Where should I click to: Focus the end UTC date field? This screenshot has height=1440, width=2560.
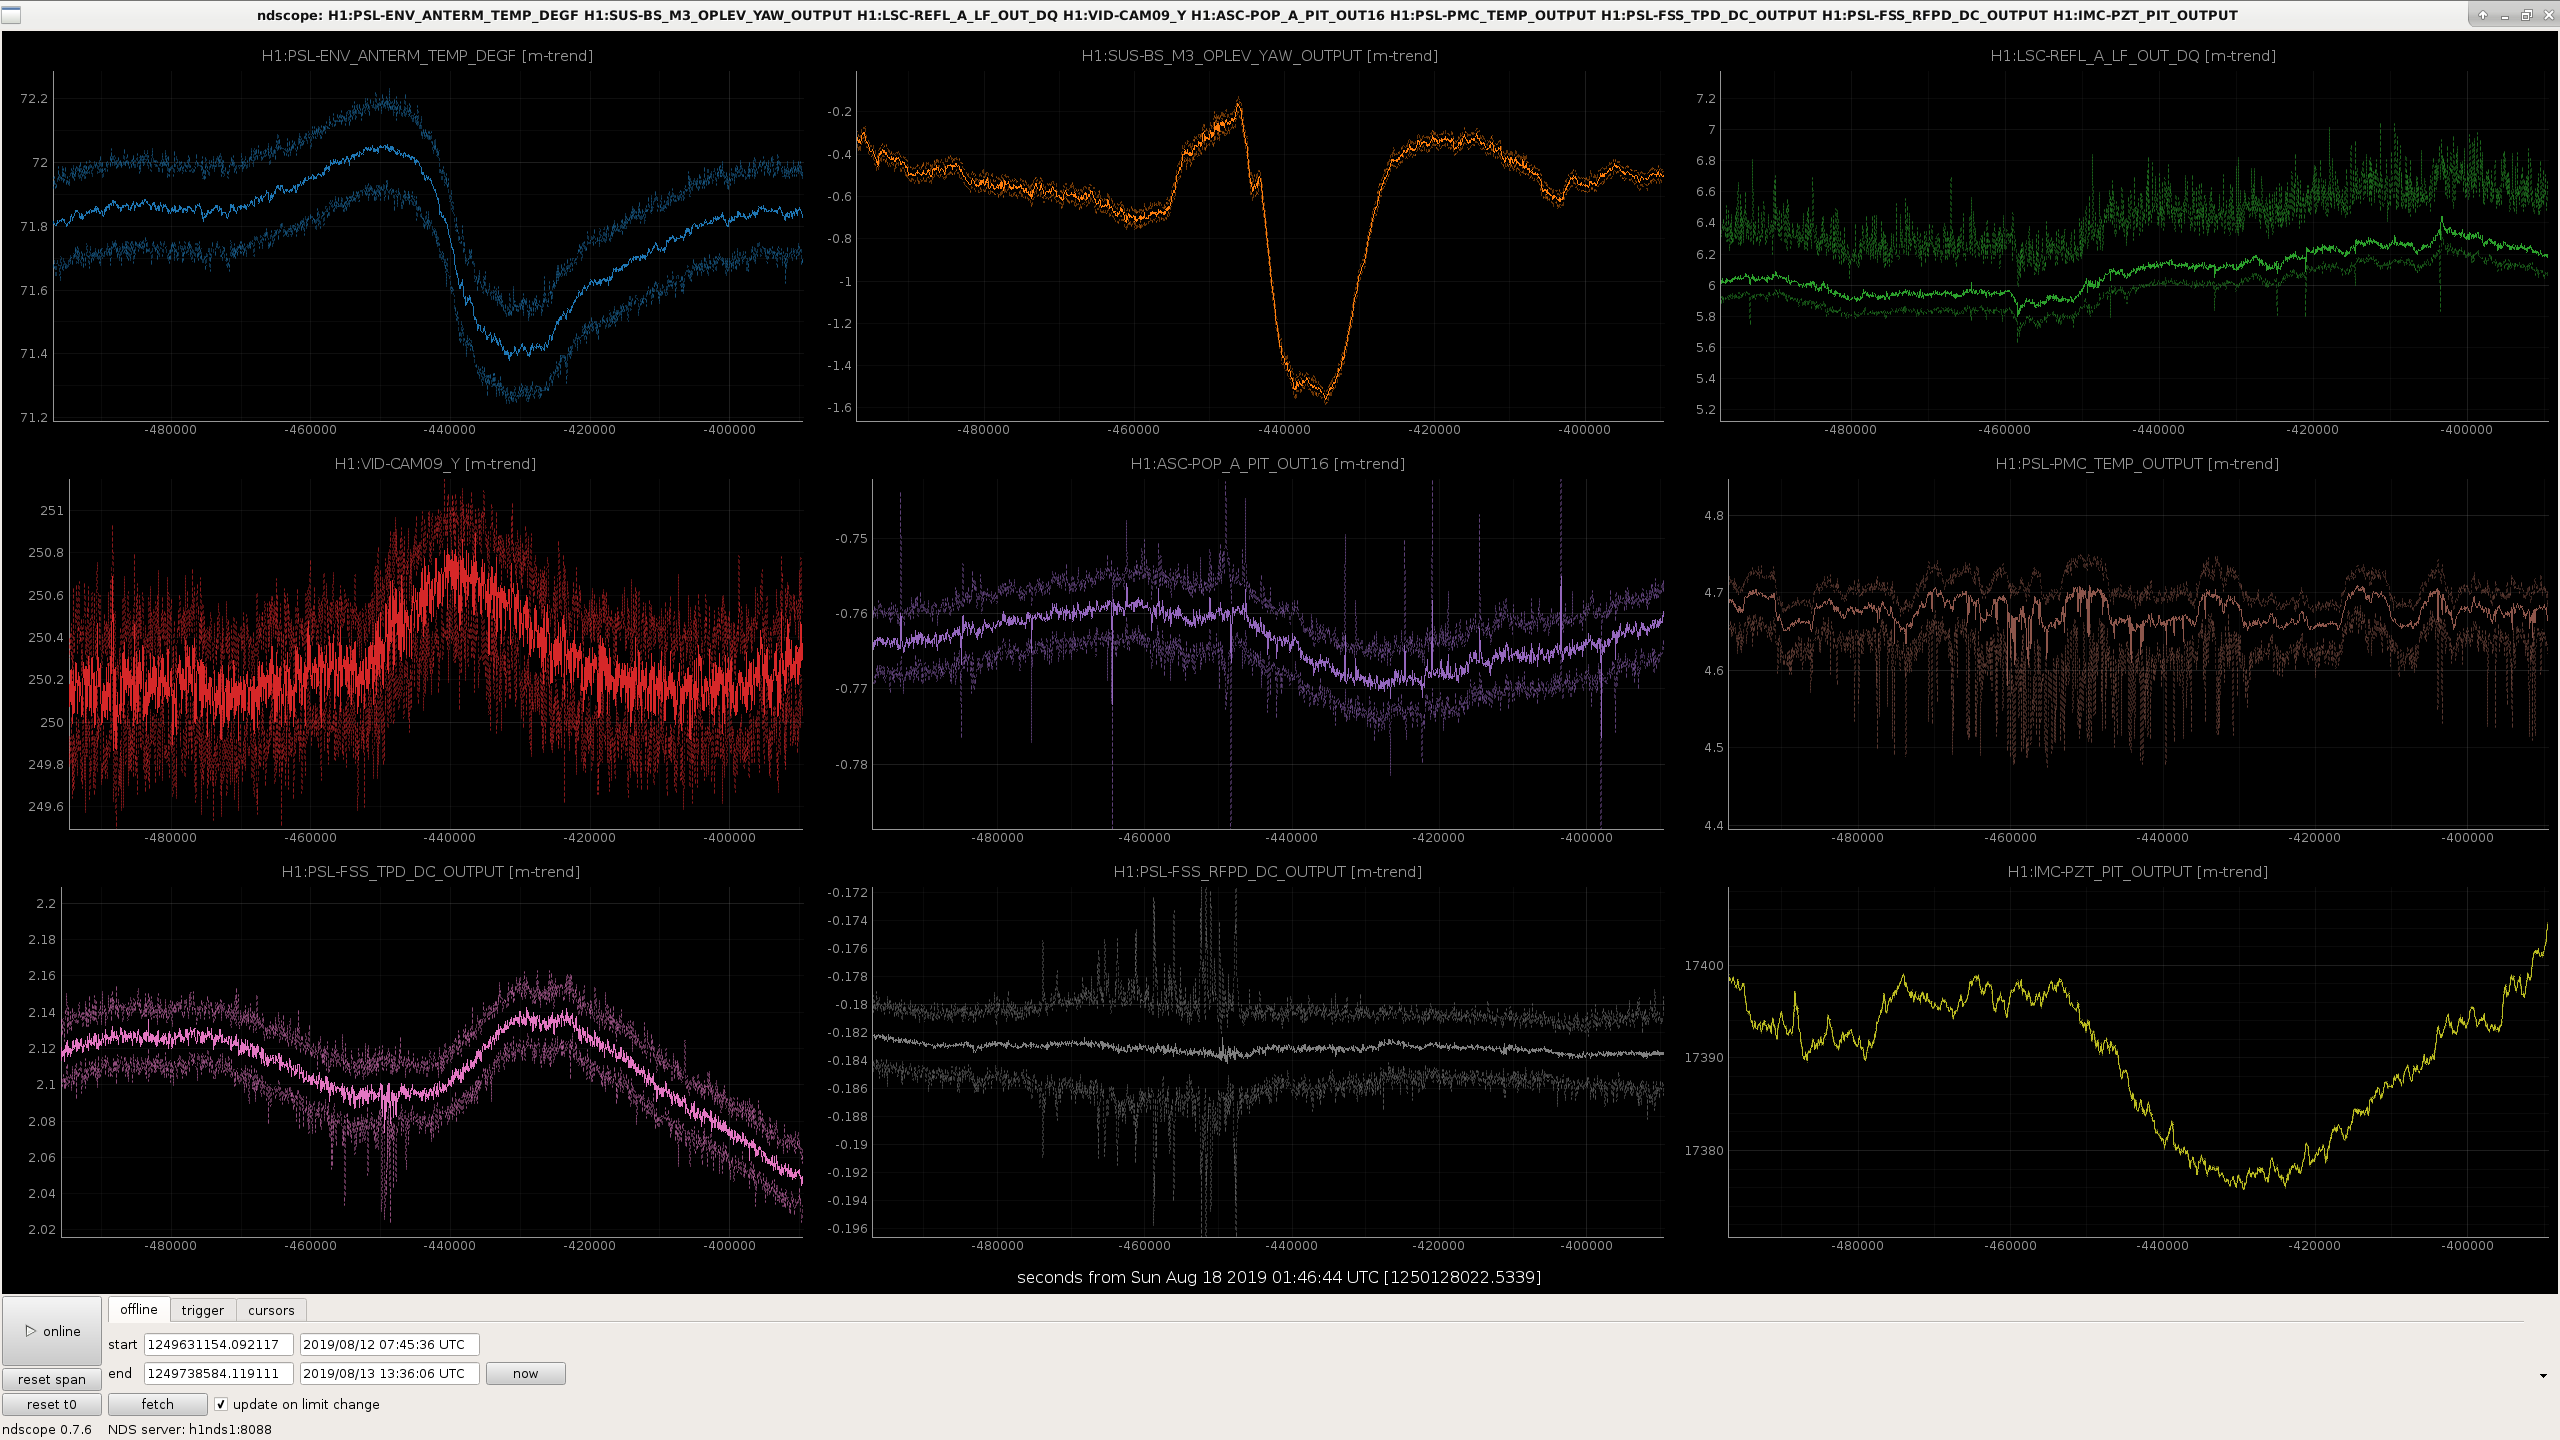click(390, 1373)
